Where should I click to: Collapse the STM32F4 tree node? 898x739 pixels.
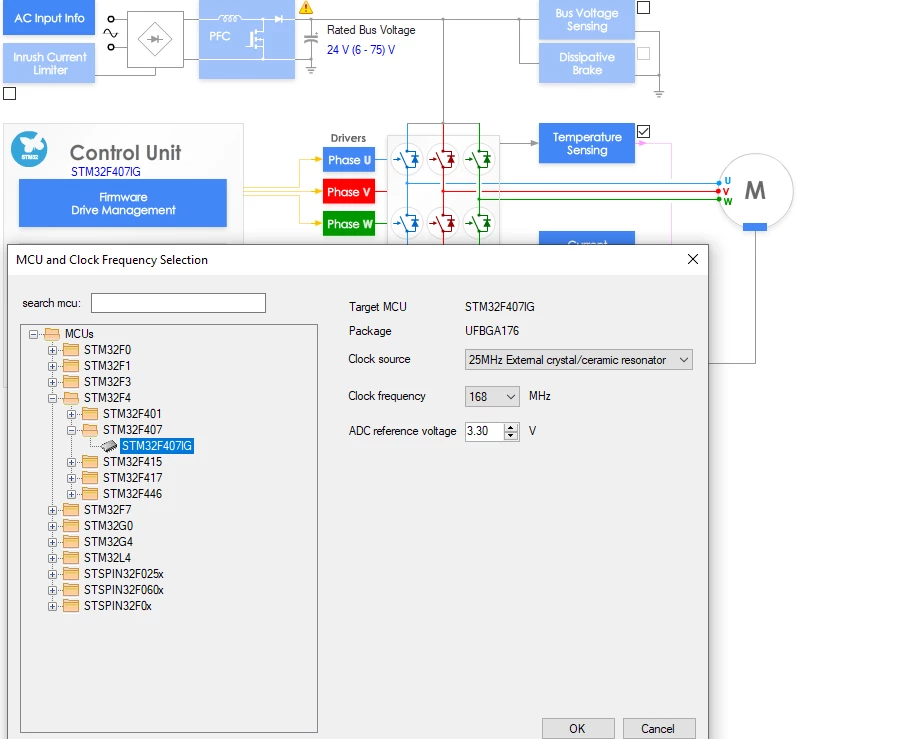52,398
